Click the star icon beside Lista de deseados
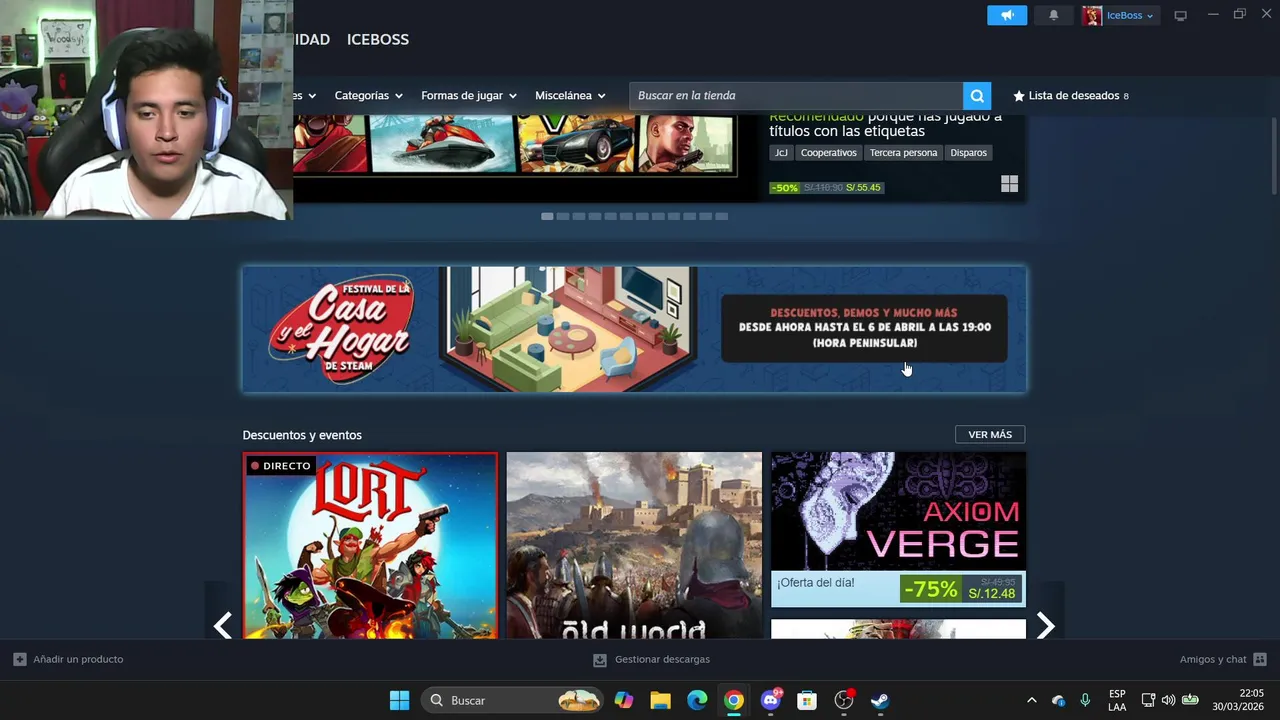This screenshot has height=720, width=1280. (x=1019, y=96)
